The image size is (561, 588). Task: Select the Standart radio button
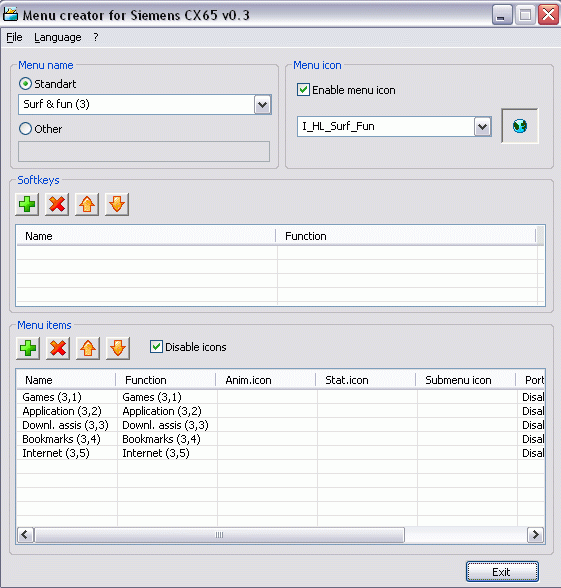click(26, 84)
